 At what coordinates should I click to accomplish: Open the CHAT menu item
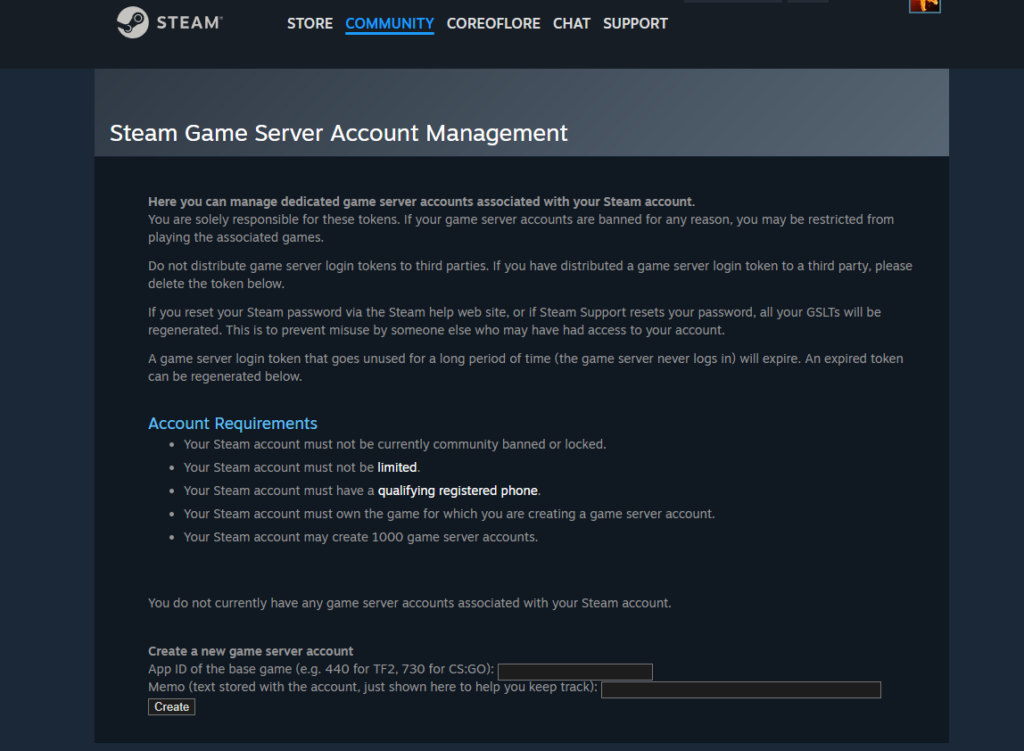pos(571,24)
